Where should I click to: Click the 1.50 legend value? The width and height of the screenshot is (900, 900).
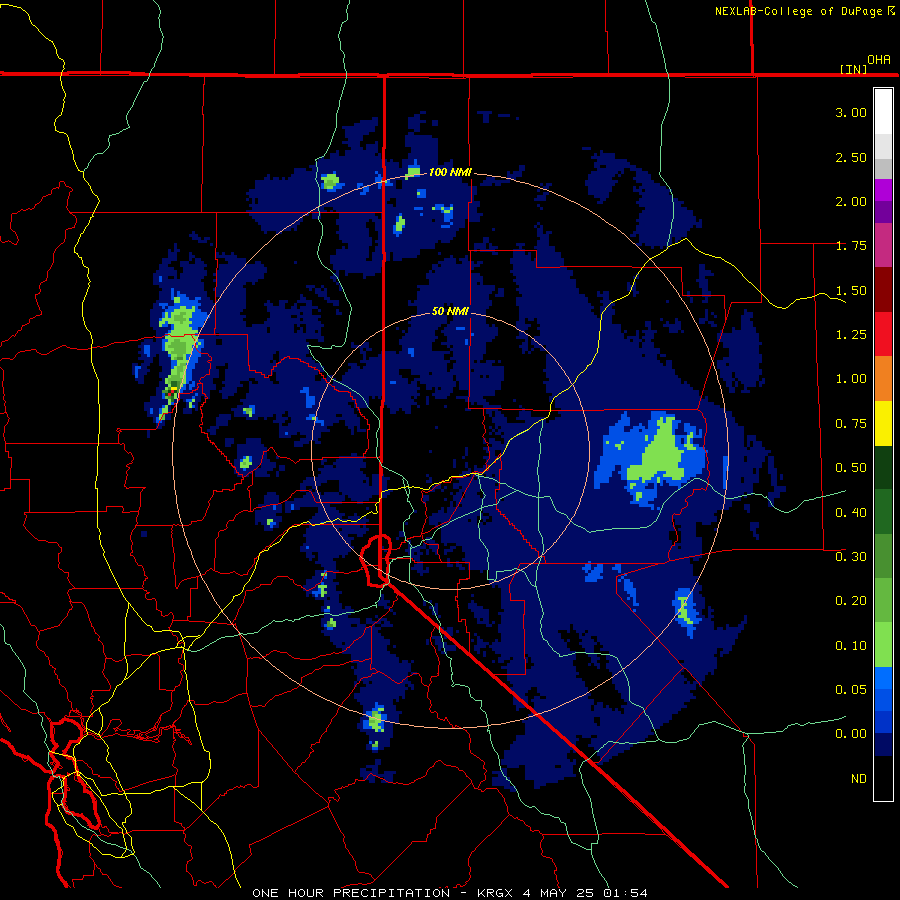pos(851,290)
